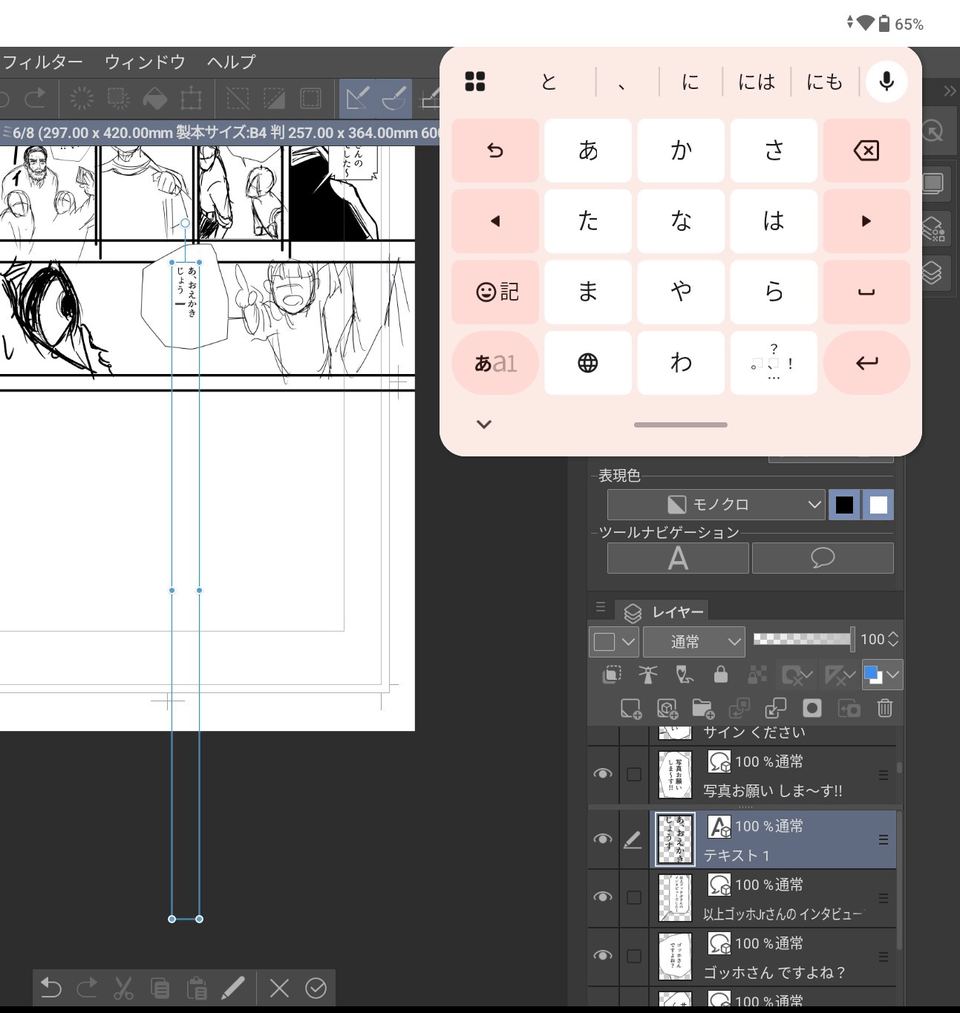The image size is (960, 1013).
Task: Open the scale/rotate transform tool
Action: [x=191, y=98]
